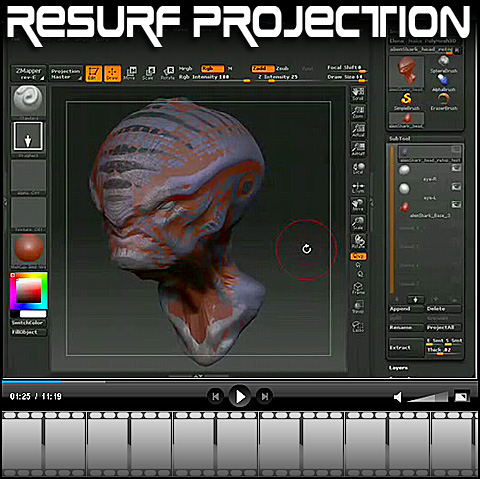Viewport: 480px width, 479px height.
Task: Toggle the Local transformations icon
Action: point(358,168)
